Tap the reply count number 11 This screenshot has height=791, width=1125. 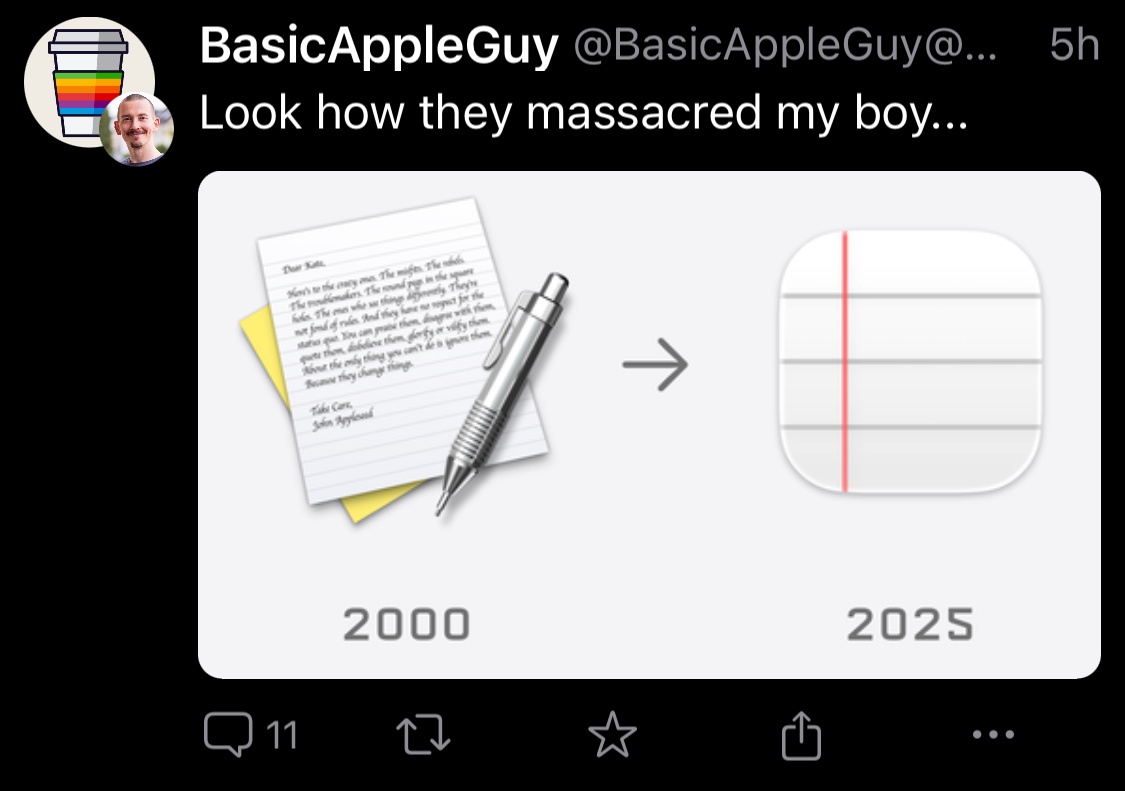(x=283, y=736)
